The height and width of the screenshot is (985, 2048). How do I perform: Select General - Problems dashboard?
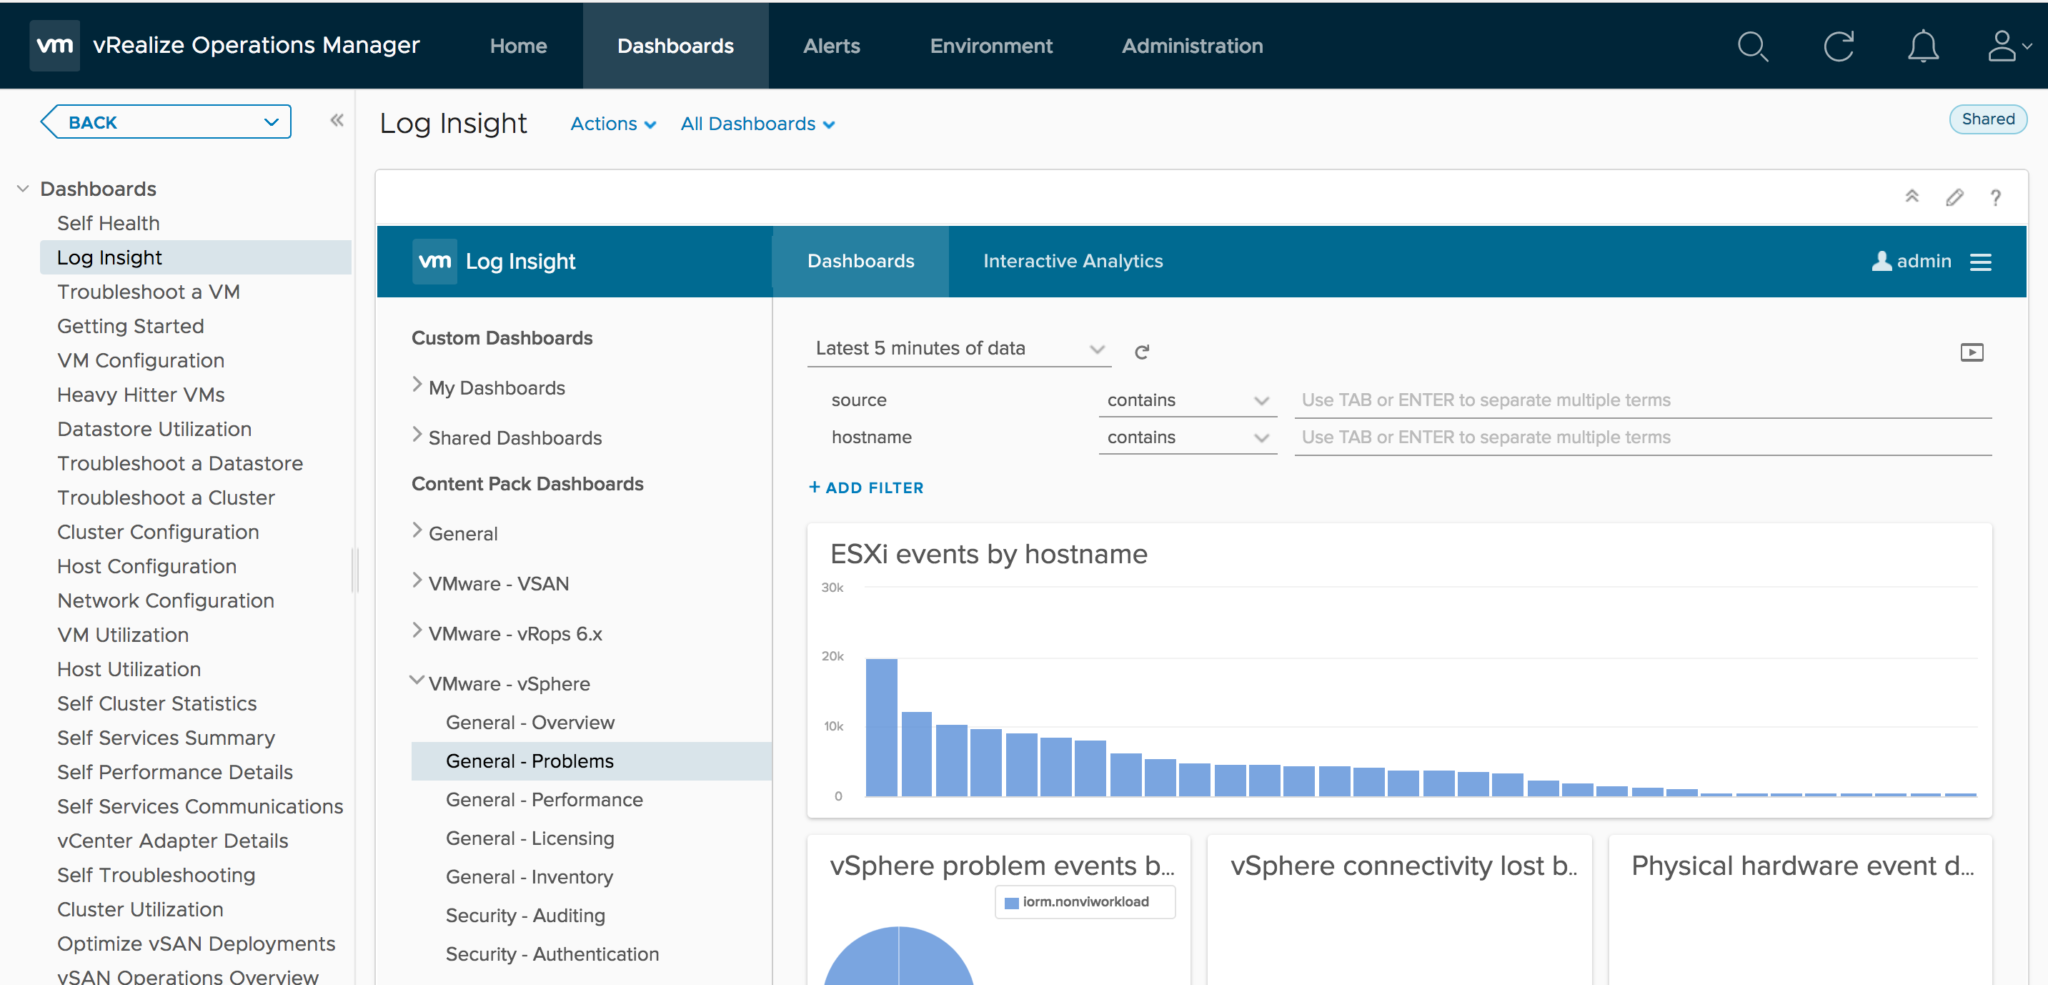point(591,761)
